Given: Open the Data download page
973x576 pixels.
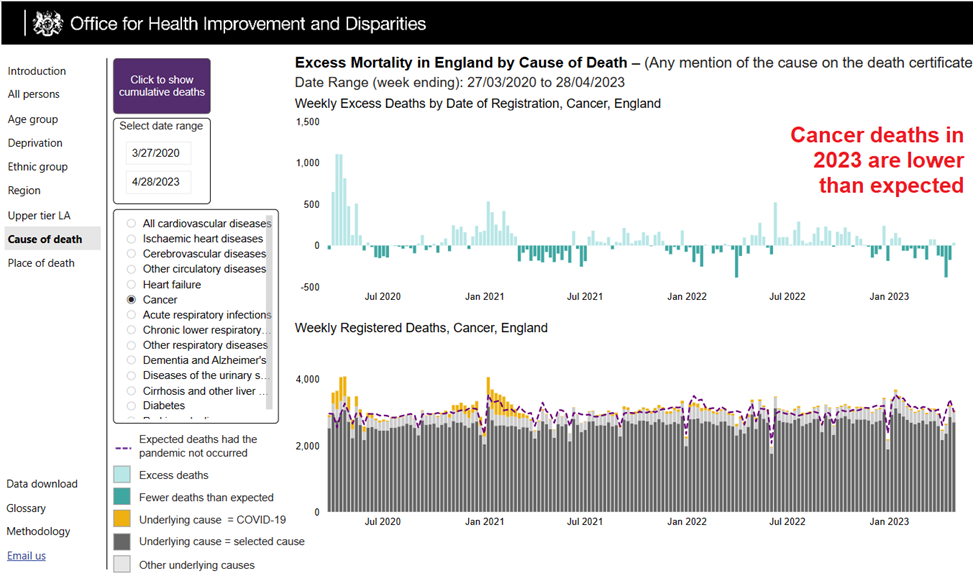Looking at the screenshot, I should click(x=42, y=484).
